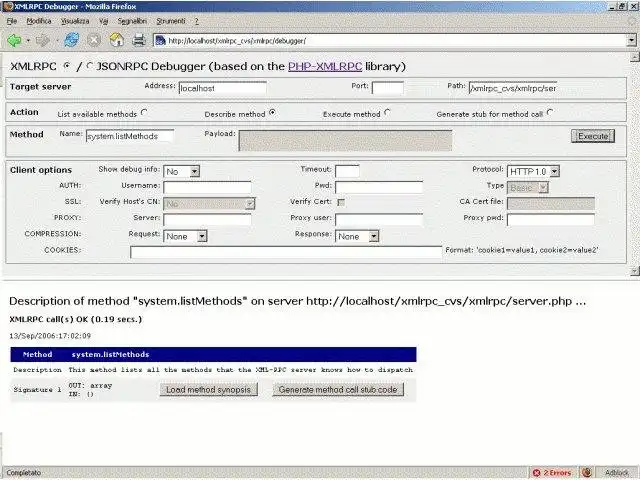Click Load method synopsis button
This screenshot has height=480, width=640.
tap(208, 389)
